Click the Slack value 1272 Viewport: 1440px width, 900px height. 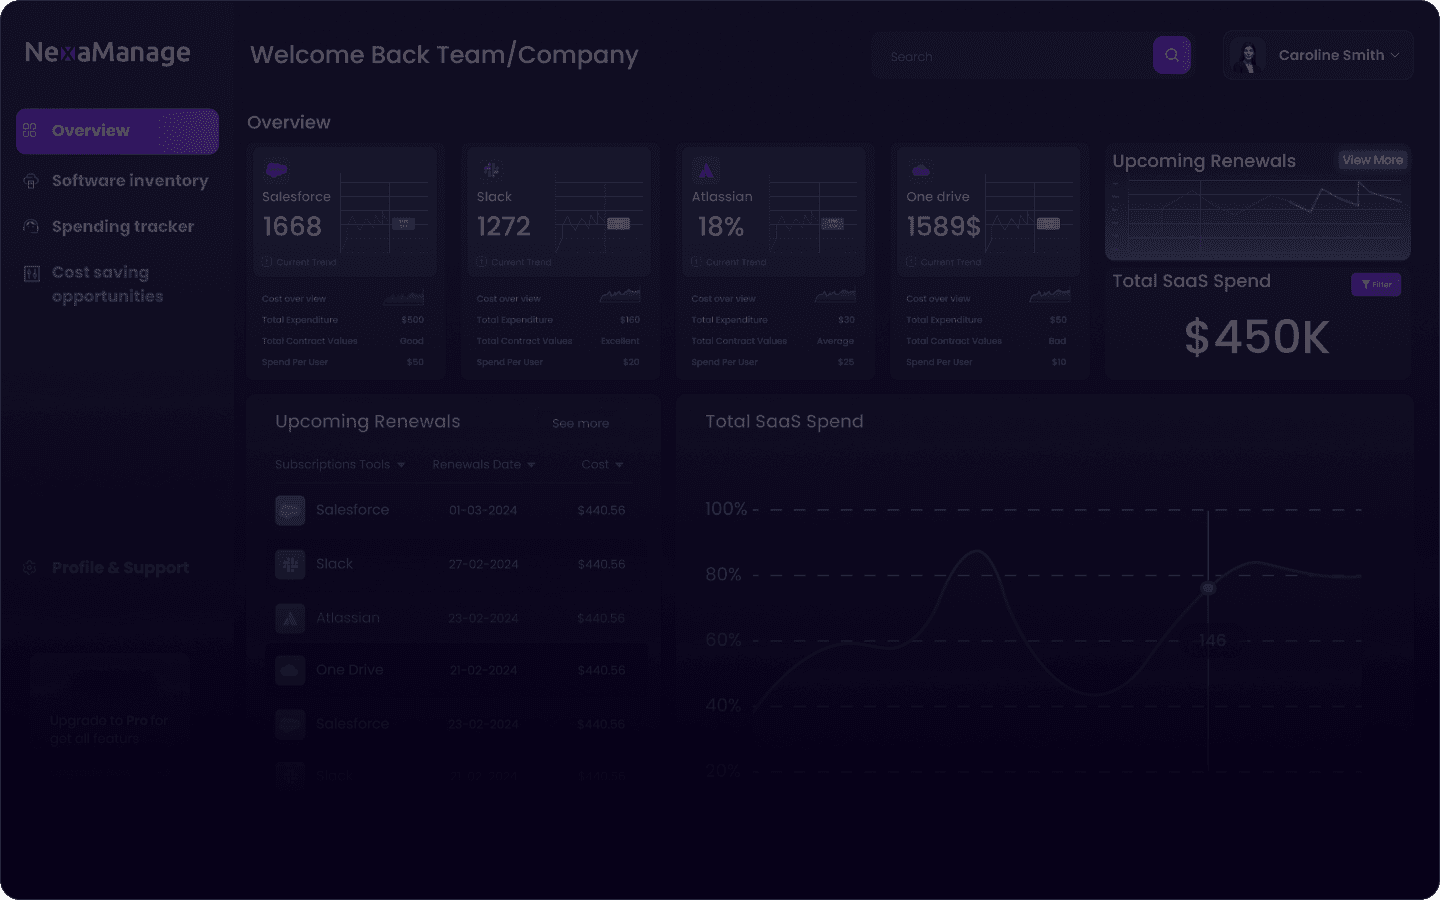[504, 227]
